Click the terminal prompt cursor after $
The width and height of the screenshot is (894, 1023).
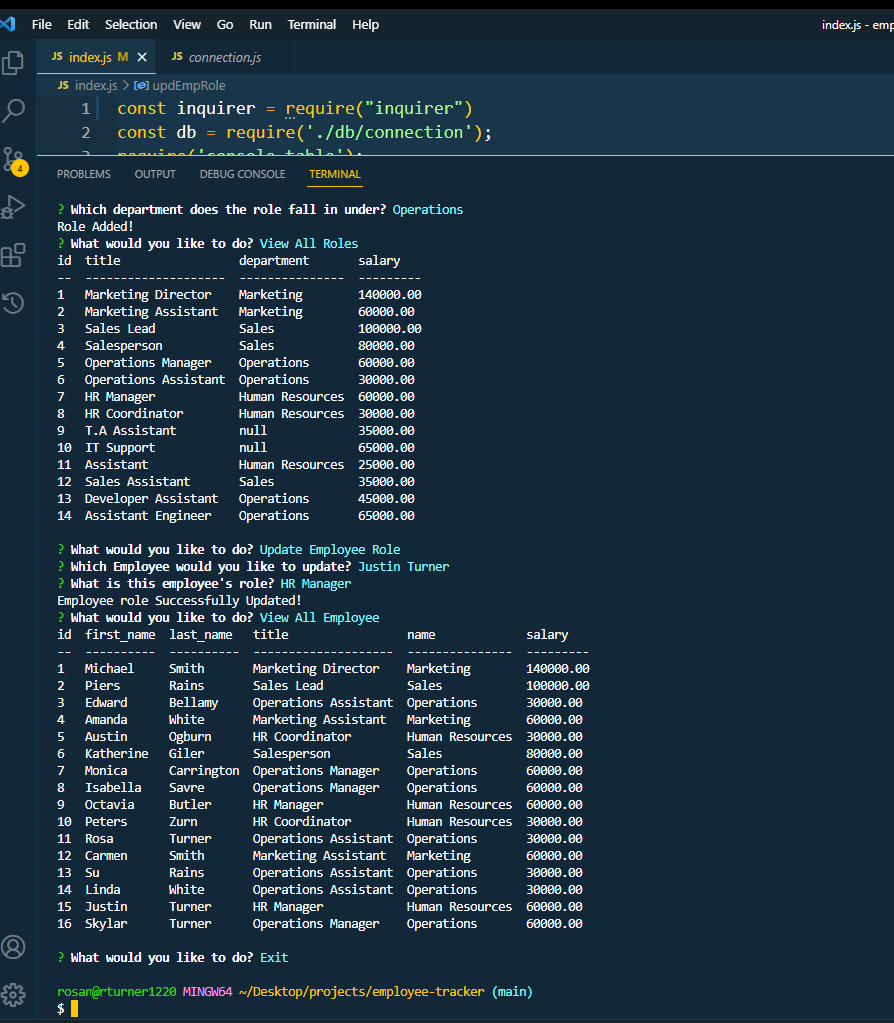click(74, 1008)
